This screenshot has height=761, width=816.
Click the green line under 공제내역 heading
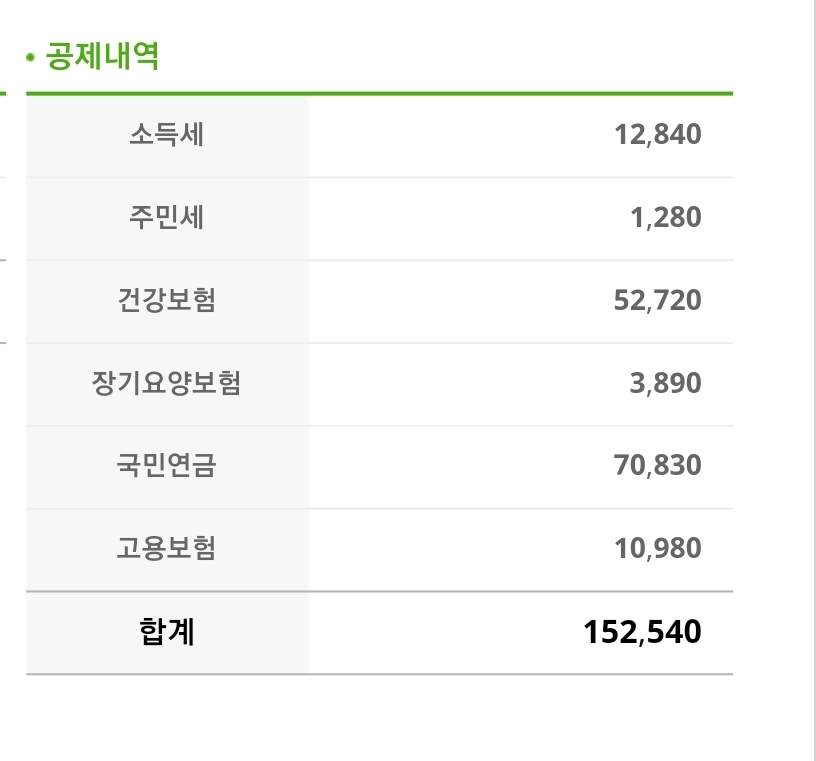(x=379, y=94)
